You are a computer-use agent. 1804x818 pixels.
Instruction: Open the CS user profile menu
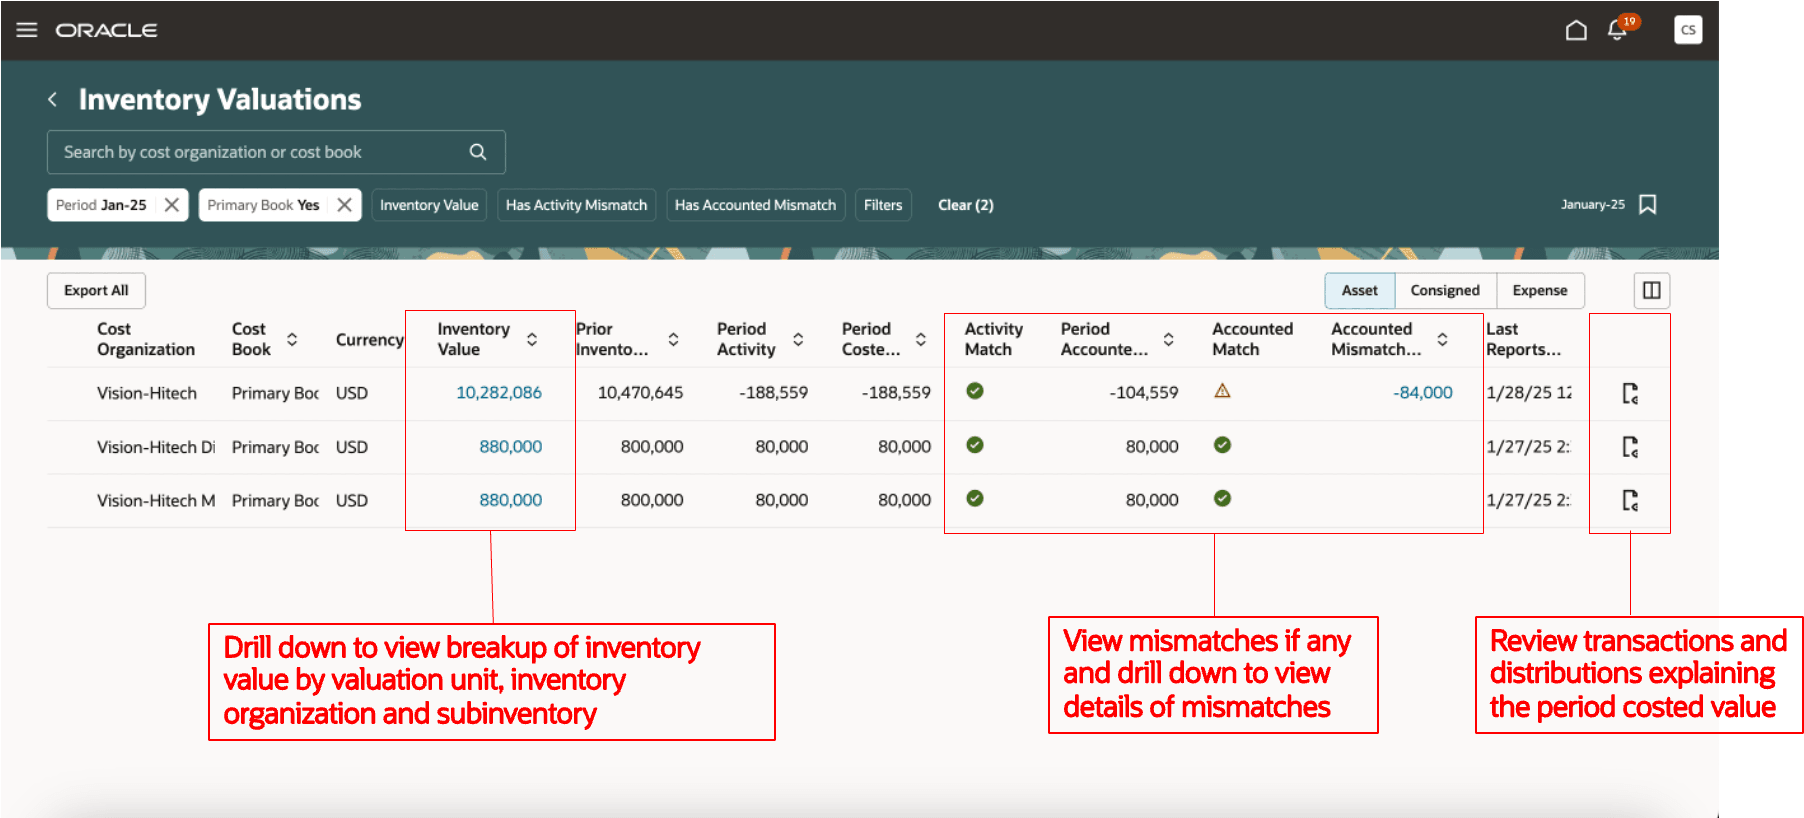pos(1688,30)
